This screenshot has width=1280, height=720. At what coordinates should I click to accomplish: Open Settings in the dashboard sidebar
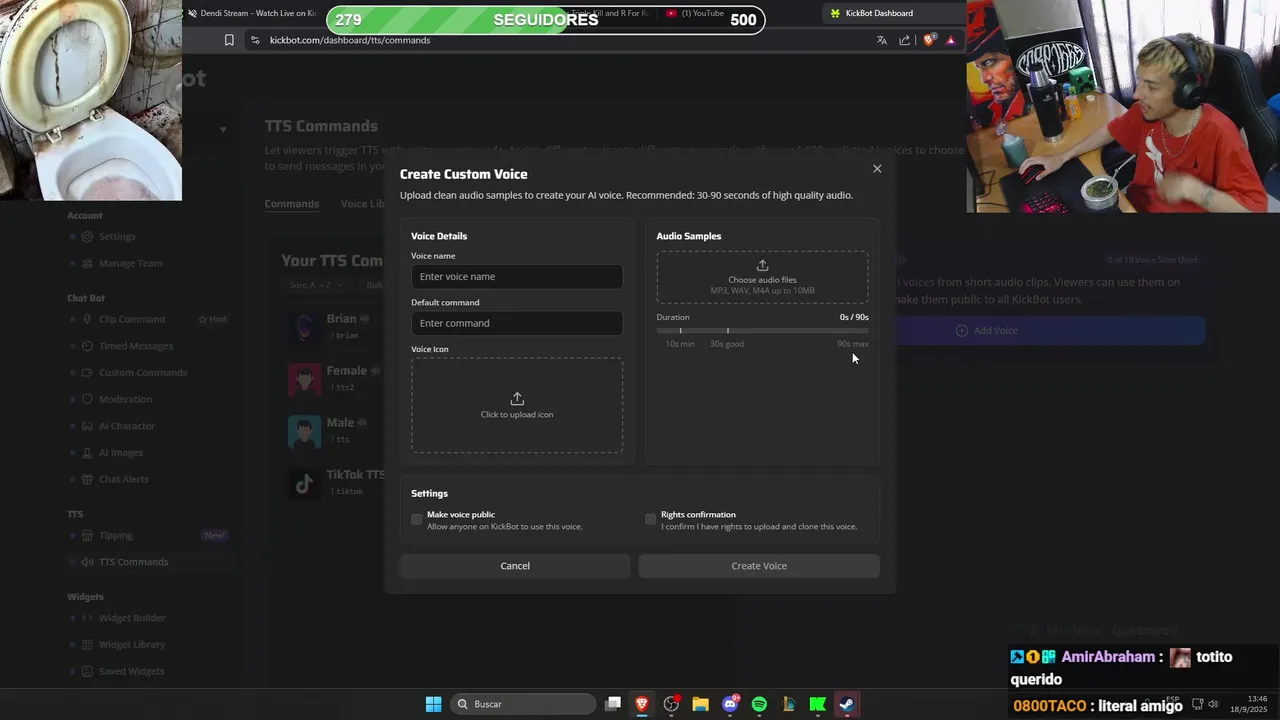[x=117, y=237]
